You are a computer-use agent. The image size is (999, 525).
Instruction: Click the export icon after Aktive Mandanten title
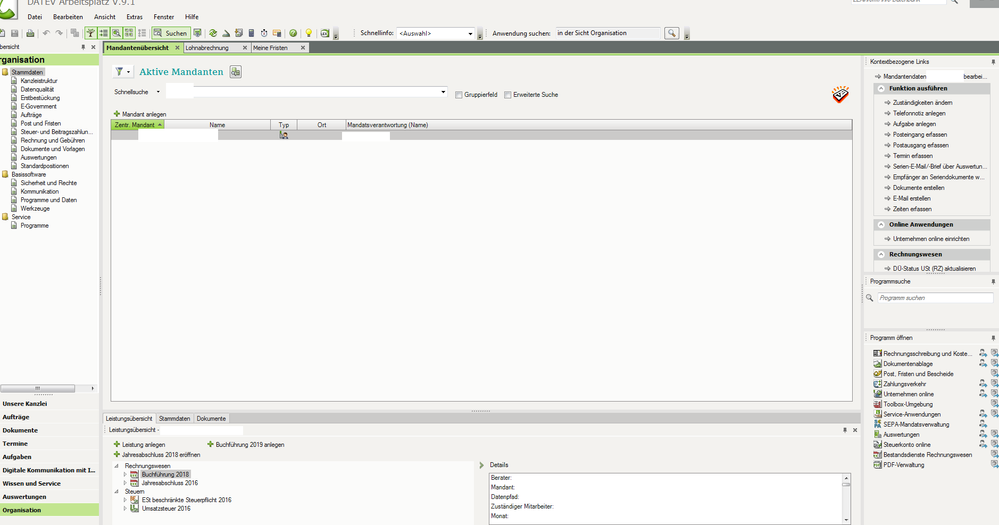[x=236, y=72]
